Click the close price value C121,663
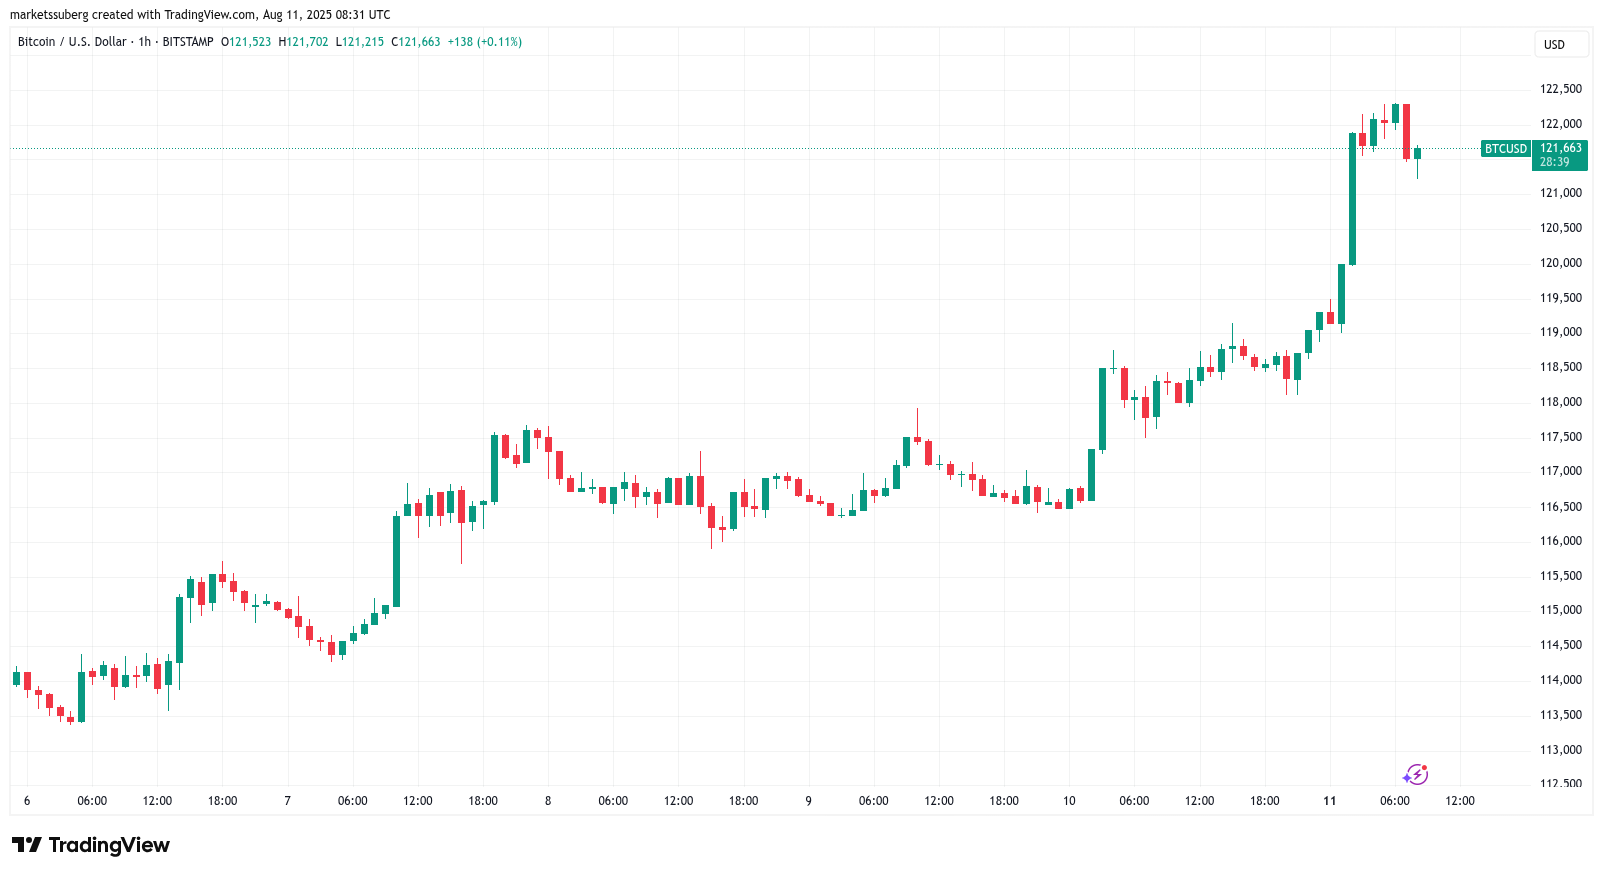 click(416, 42)
